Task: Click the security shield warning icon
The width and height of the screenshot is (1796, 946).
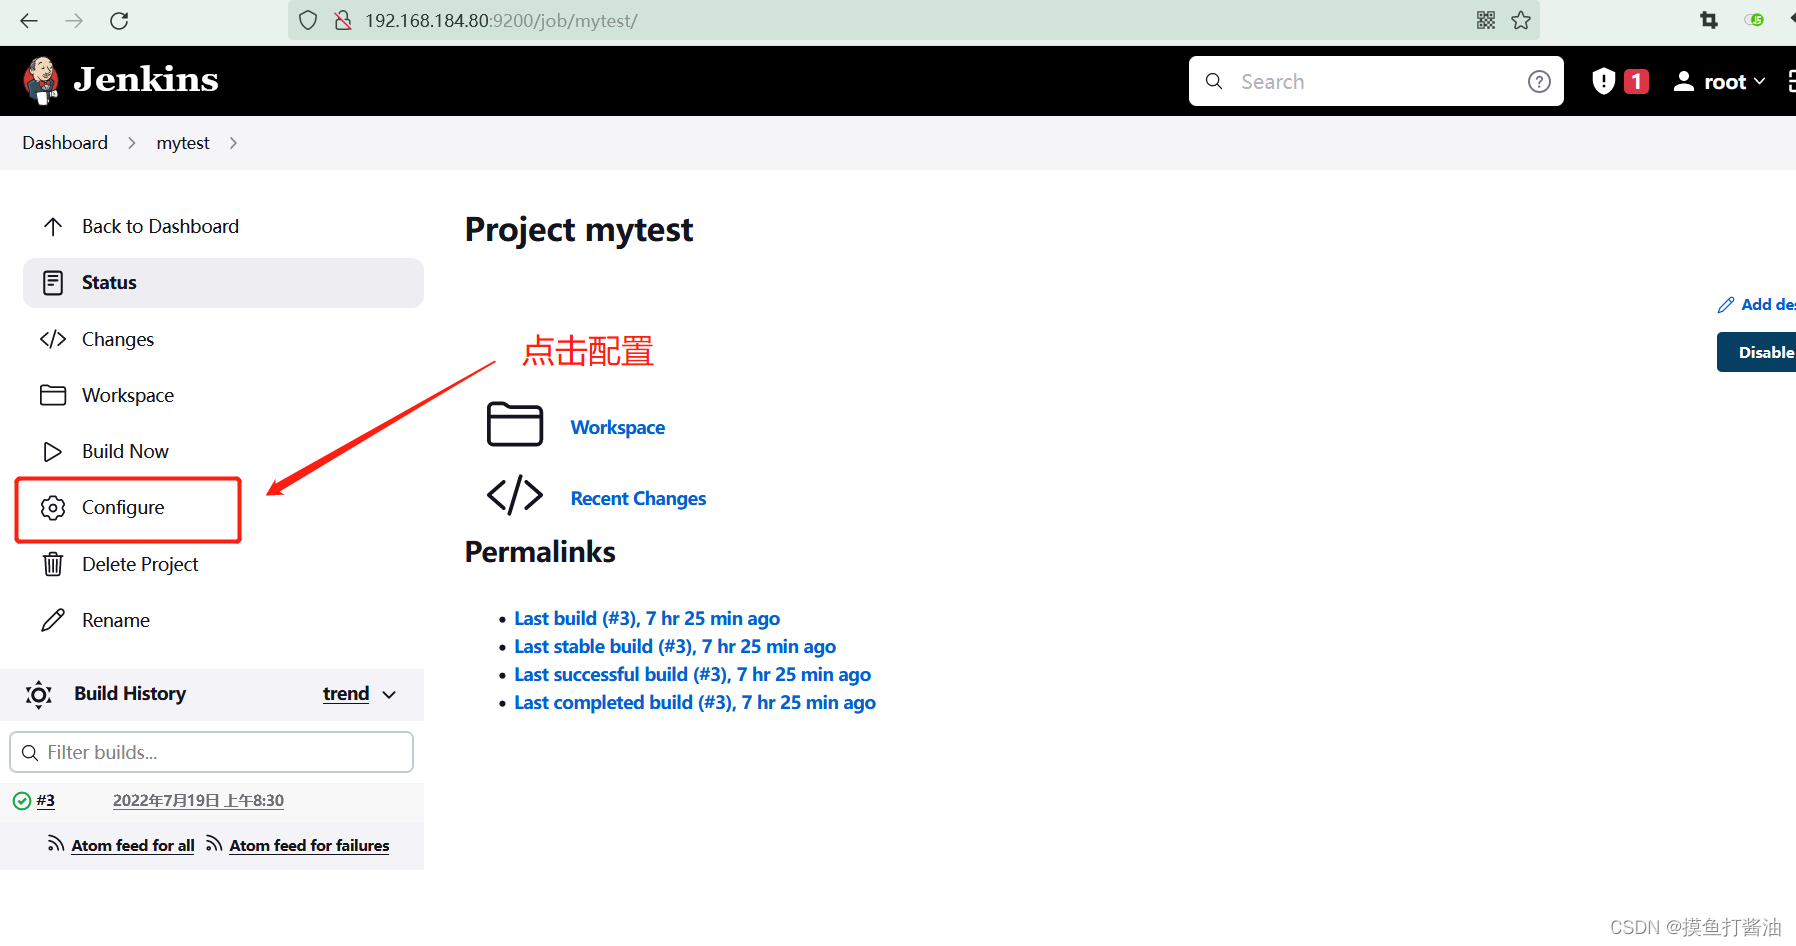Action: click(x=1603, y=81)
